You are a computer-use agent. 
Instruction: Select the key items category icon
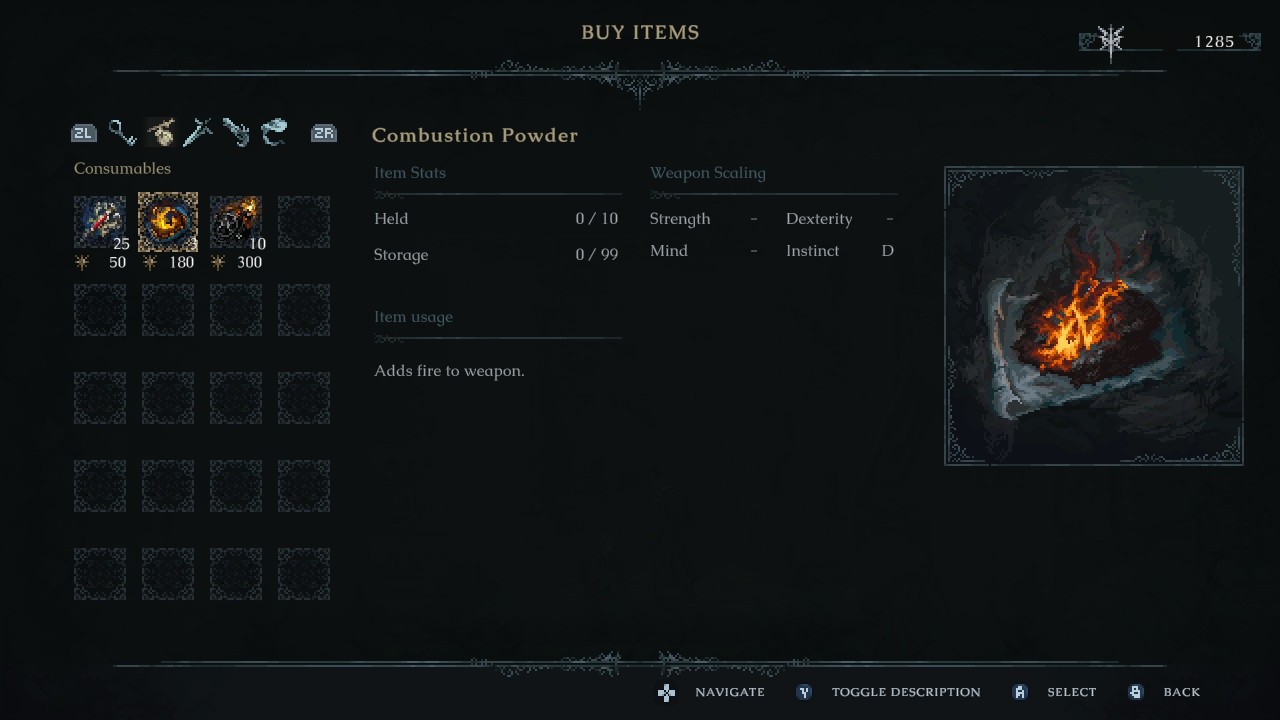(x=122, y=132)
